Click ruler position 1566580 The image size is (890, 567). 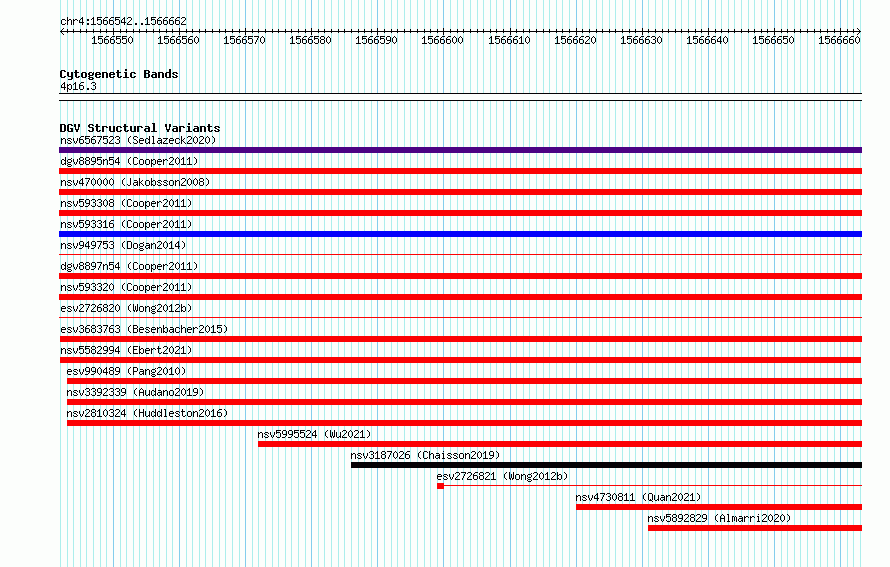[310, 40]
